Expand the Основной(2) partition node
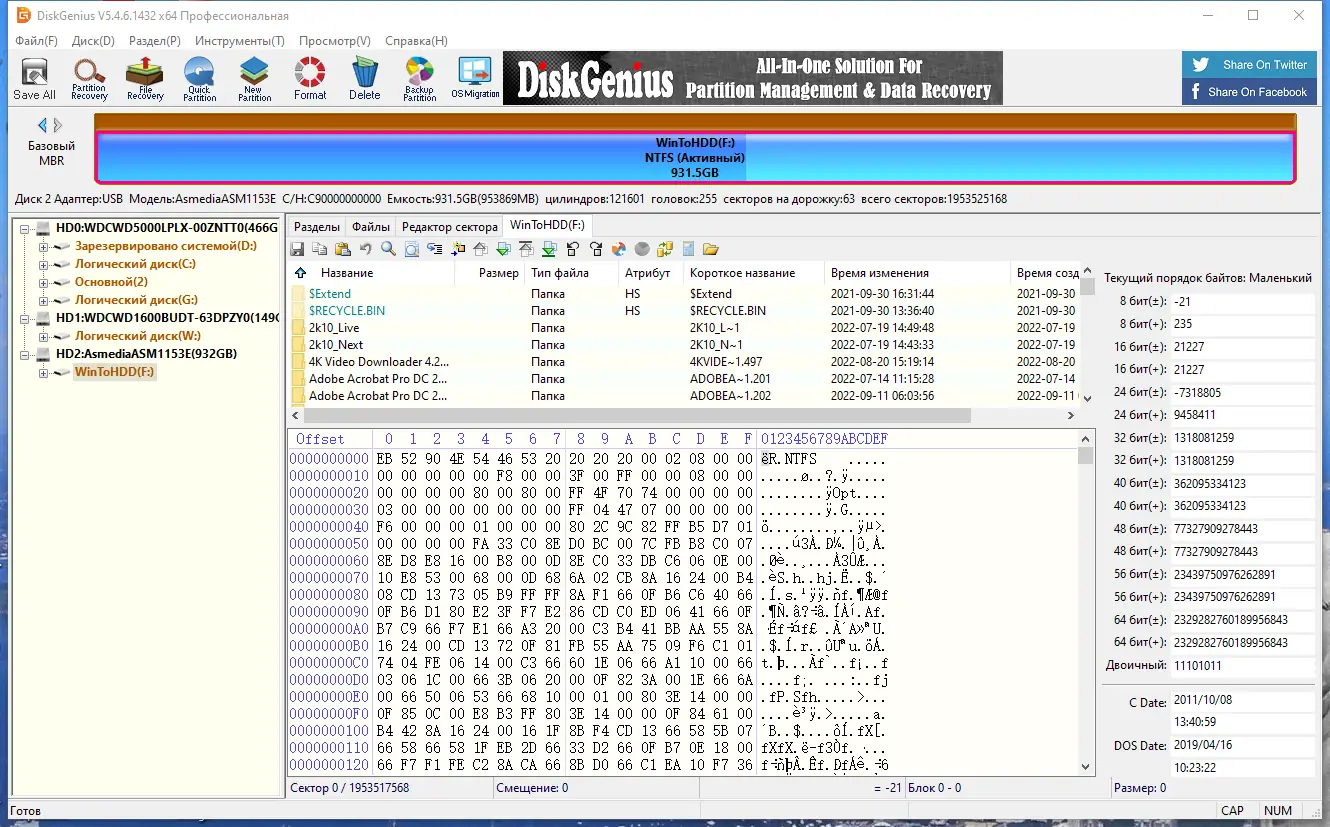The width and height of the screenshot is (1330, 827). [x=43, y=282]
